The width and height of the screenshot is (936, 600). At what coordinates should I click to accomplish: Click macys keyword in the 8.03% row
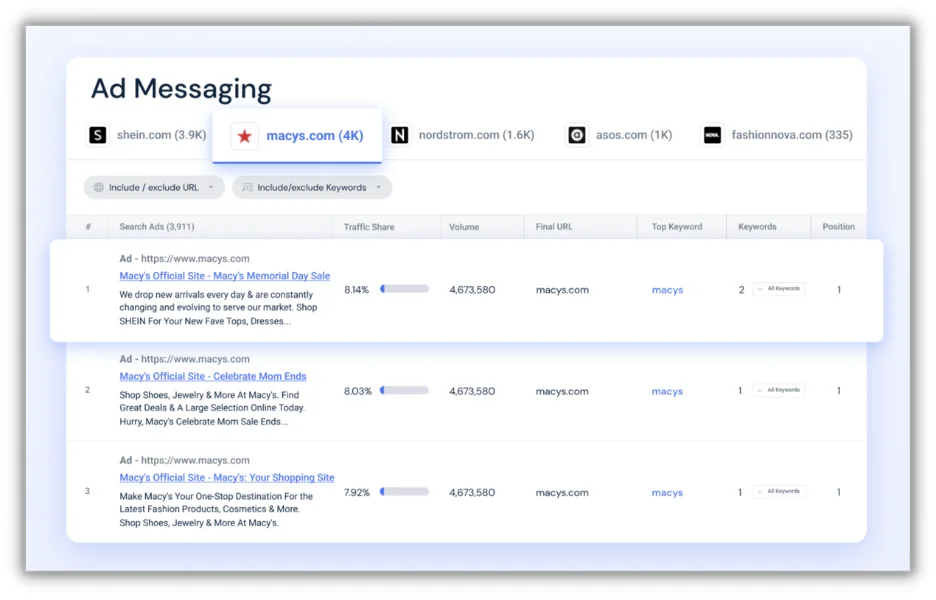[667, 392]
